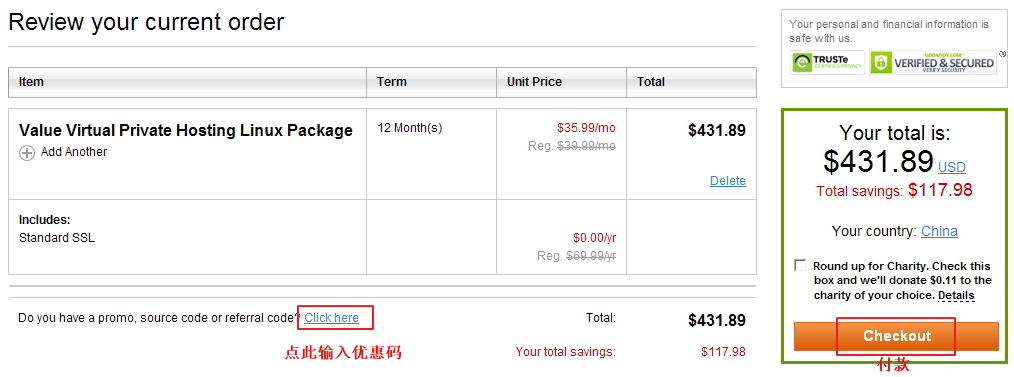Screen dimensions: 1014x377
Task: Click the Standard SSL included item
Action: point(57,238)
